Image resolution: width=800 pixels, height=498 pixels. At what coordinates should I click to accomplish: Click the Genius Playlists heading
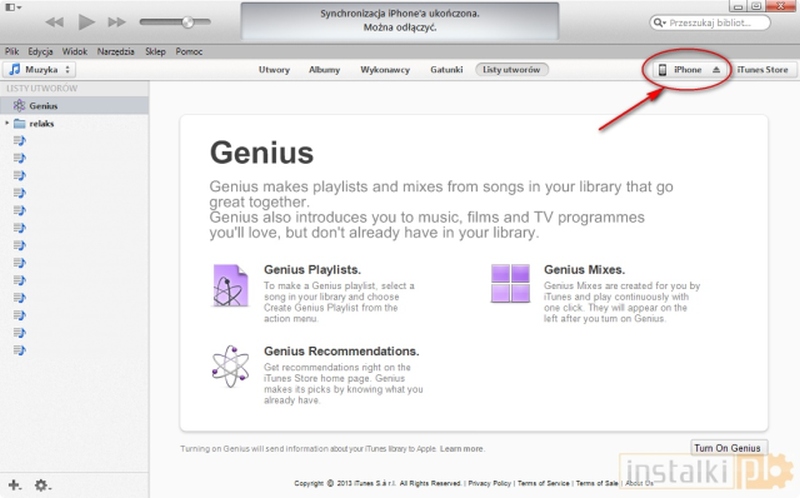point(312,269)
